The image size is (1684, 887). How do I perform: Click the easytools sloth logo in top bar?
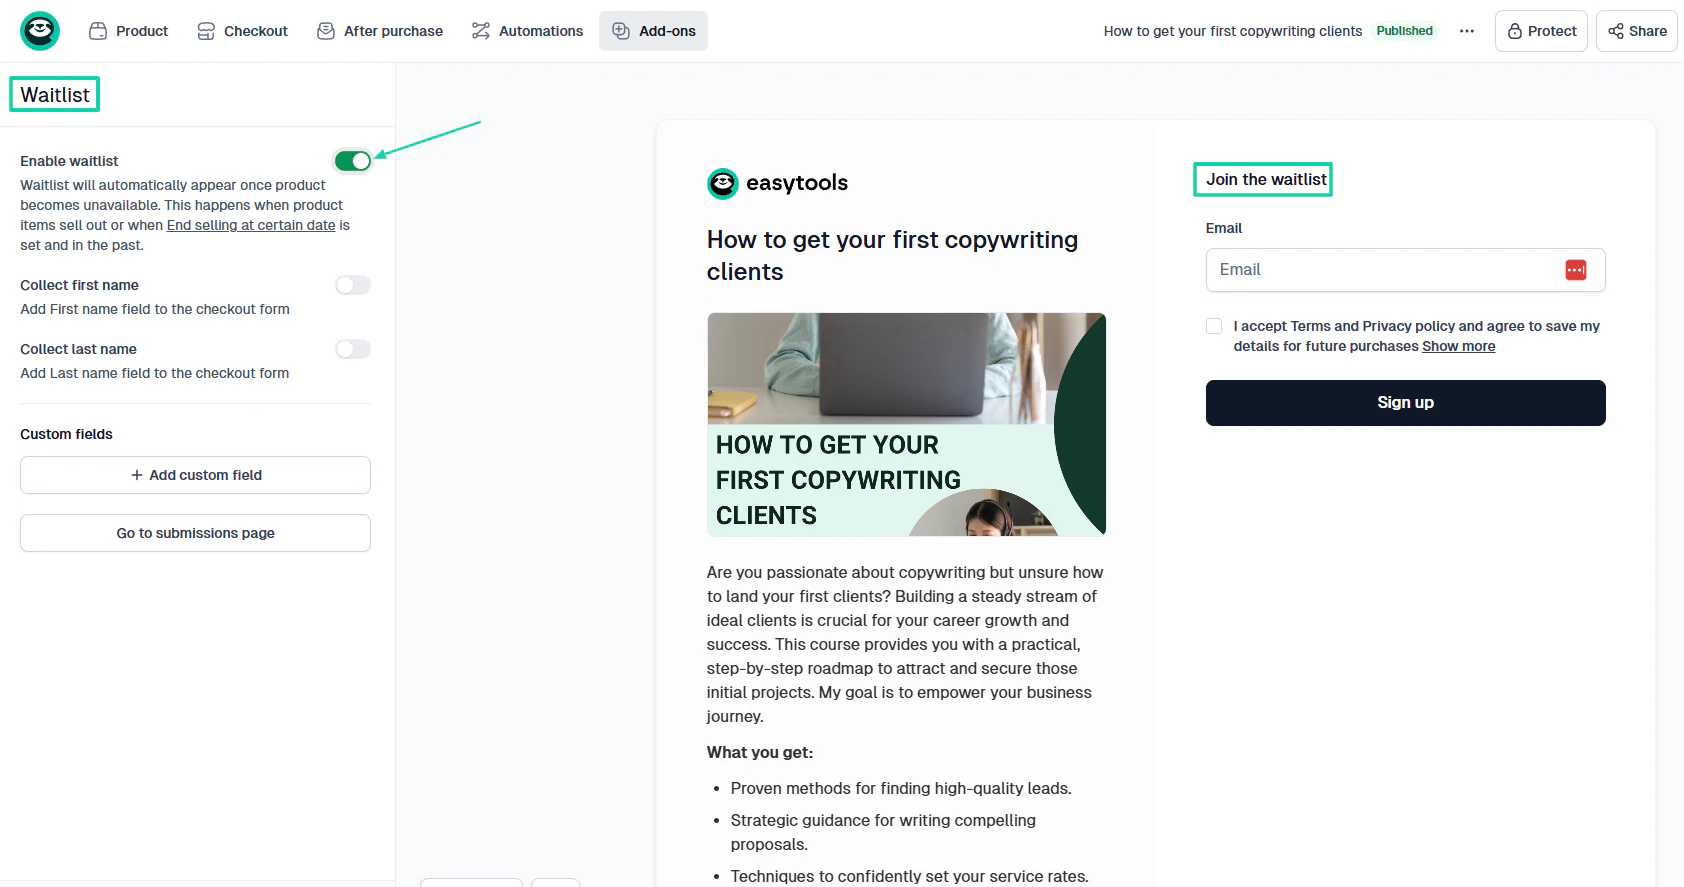pos(40,31)
